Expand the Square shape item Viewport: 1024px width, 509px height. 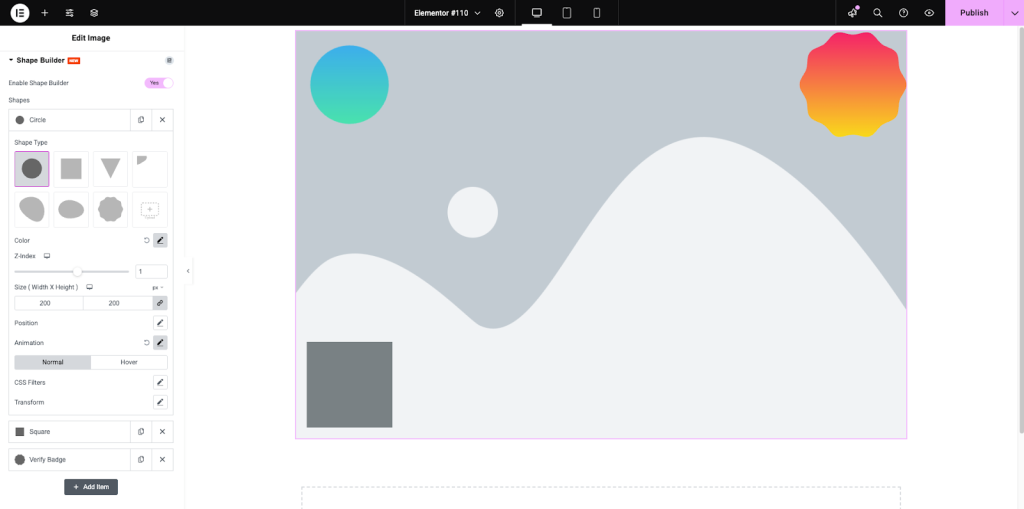[x=70, y=432]
